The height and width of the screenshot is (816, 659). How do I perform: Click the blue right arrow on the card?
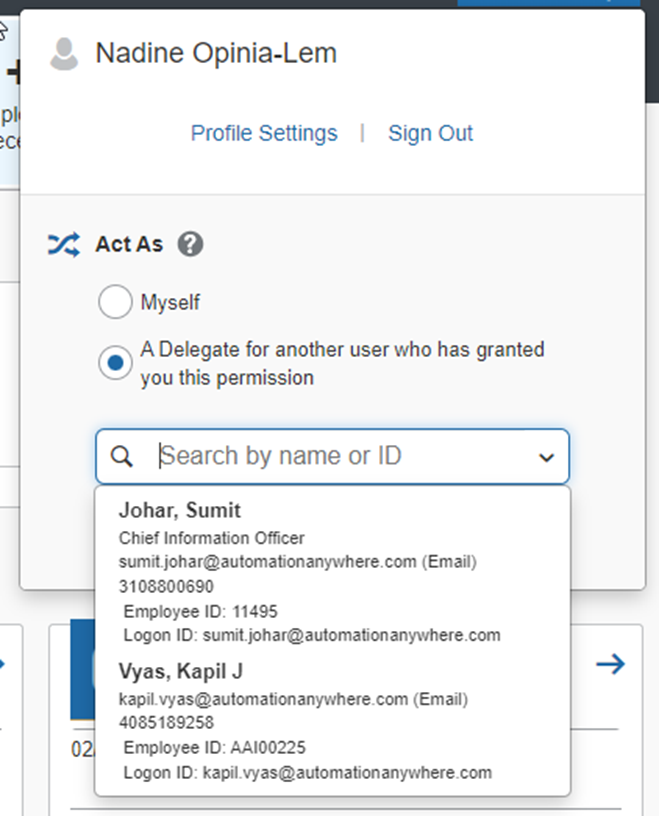611,664
